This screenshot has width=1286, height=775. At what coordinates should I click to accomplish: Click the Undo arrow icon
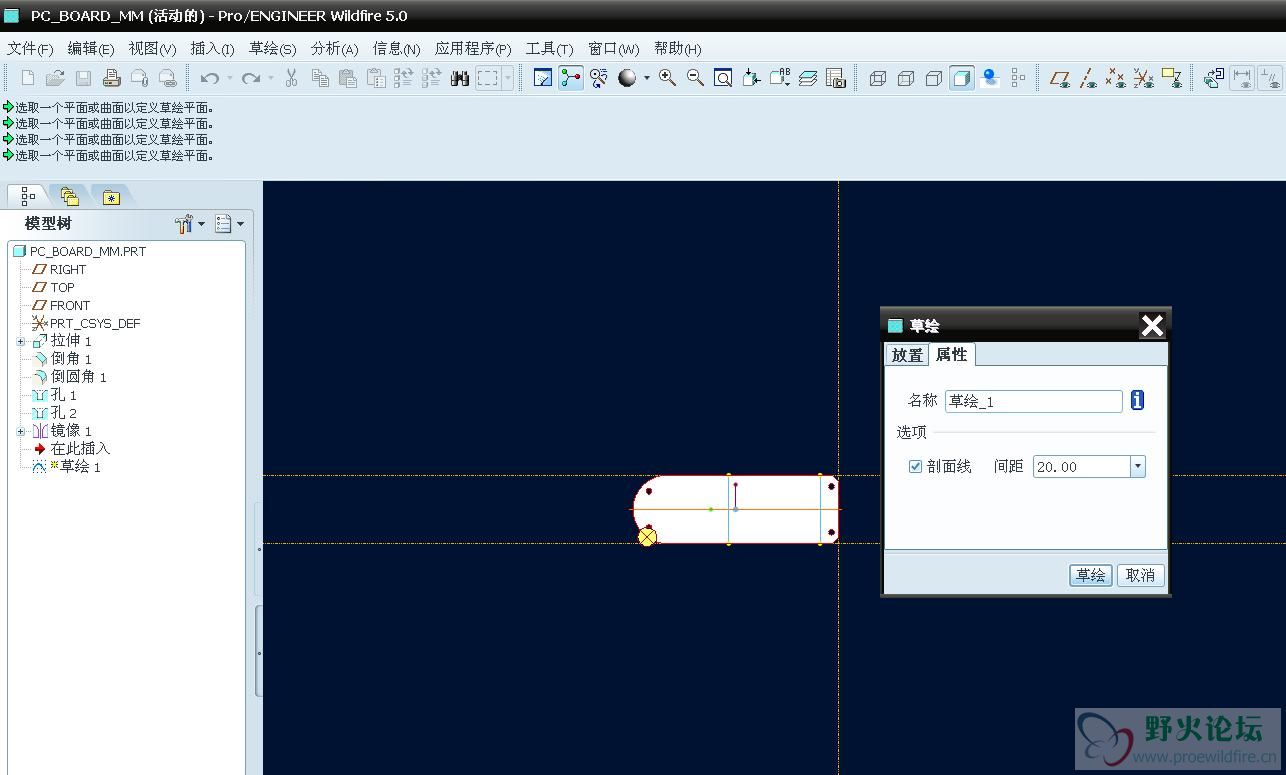[x=209, y=78]
